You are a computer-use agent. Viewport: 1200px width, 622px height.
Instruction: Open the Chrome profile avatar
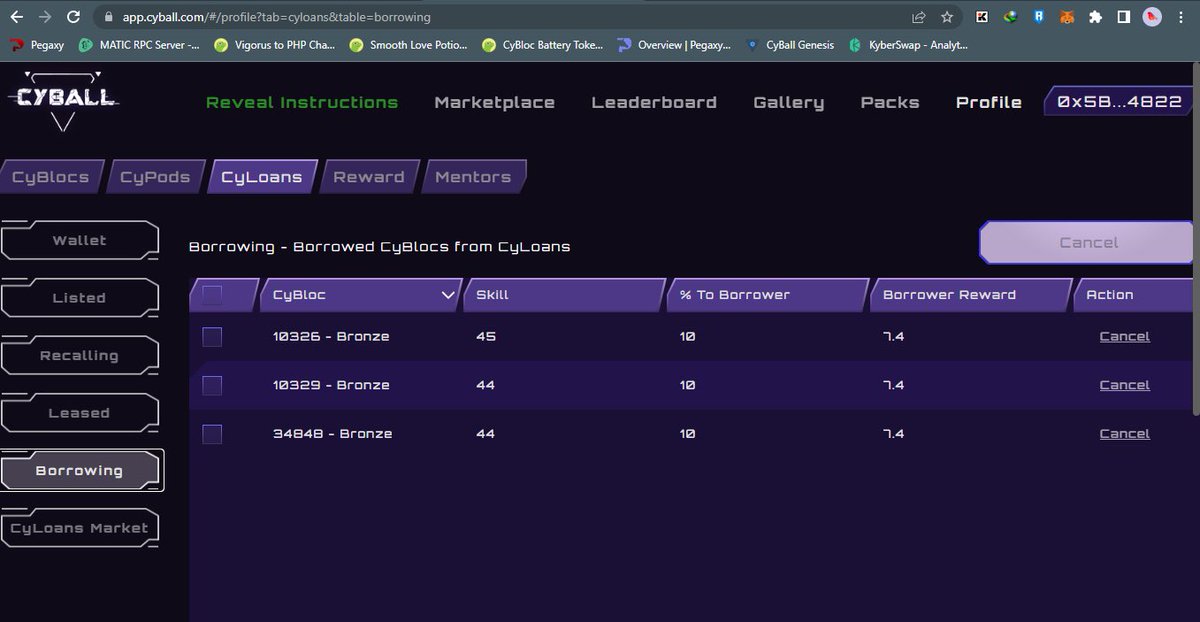pos(1152,17)
